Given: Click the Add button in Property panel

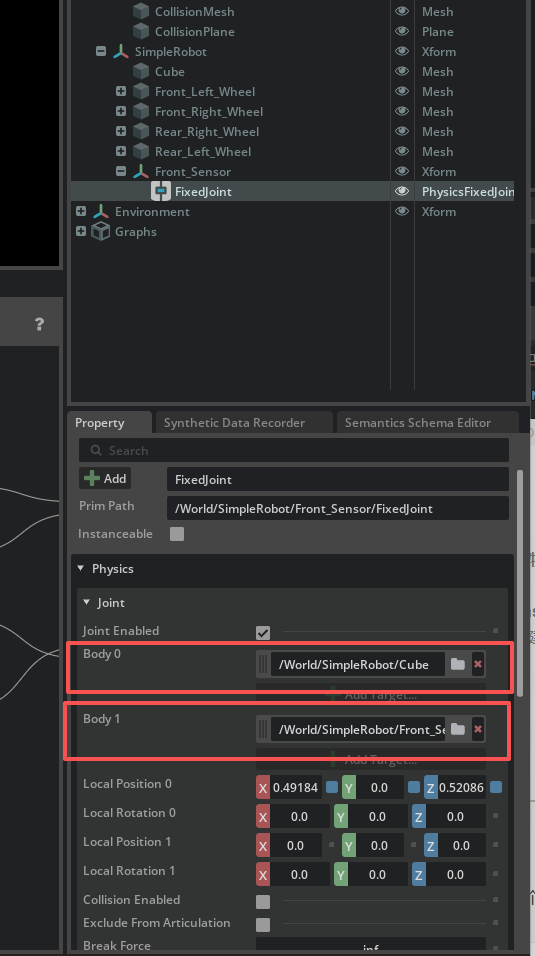Looking at the screenshot, I should pos(105,479).
